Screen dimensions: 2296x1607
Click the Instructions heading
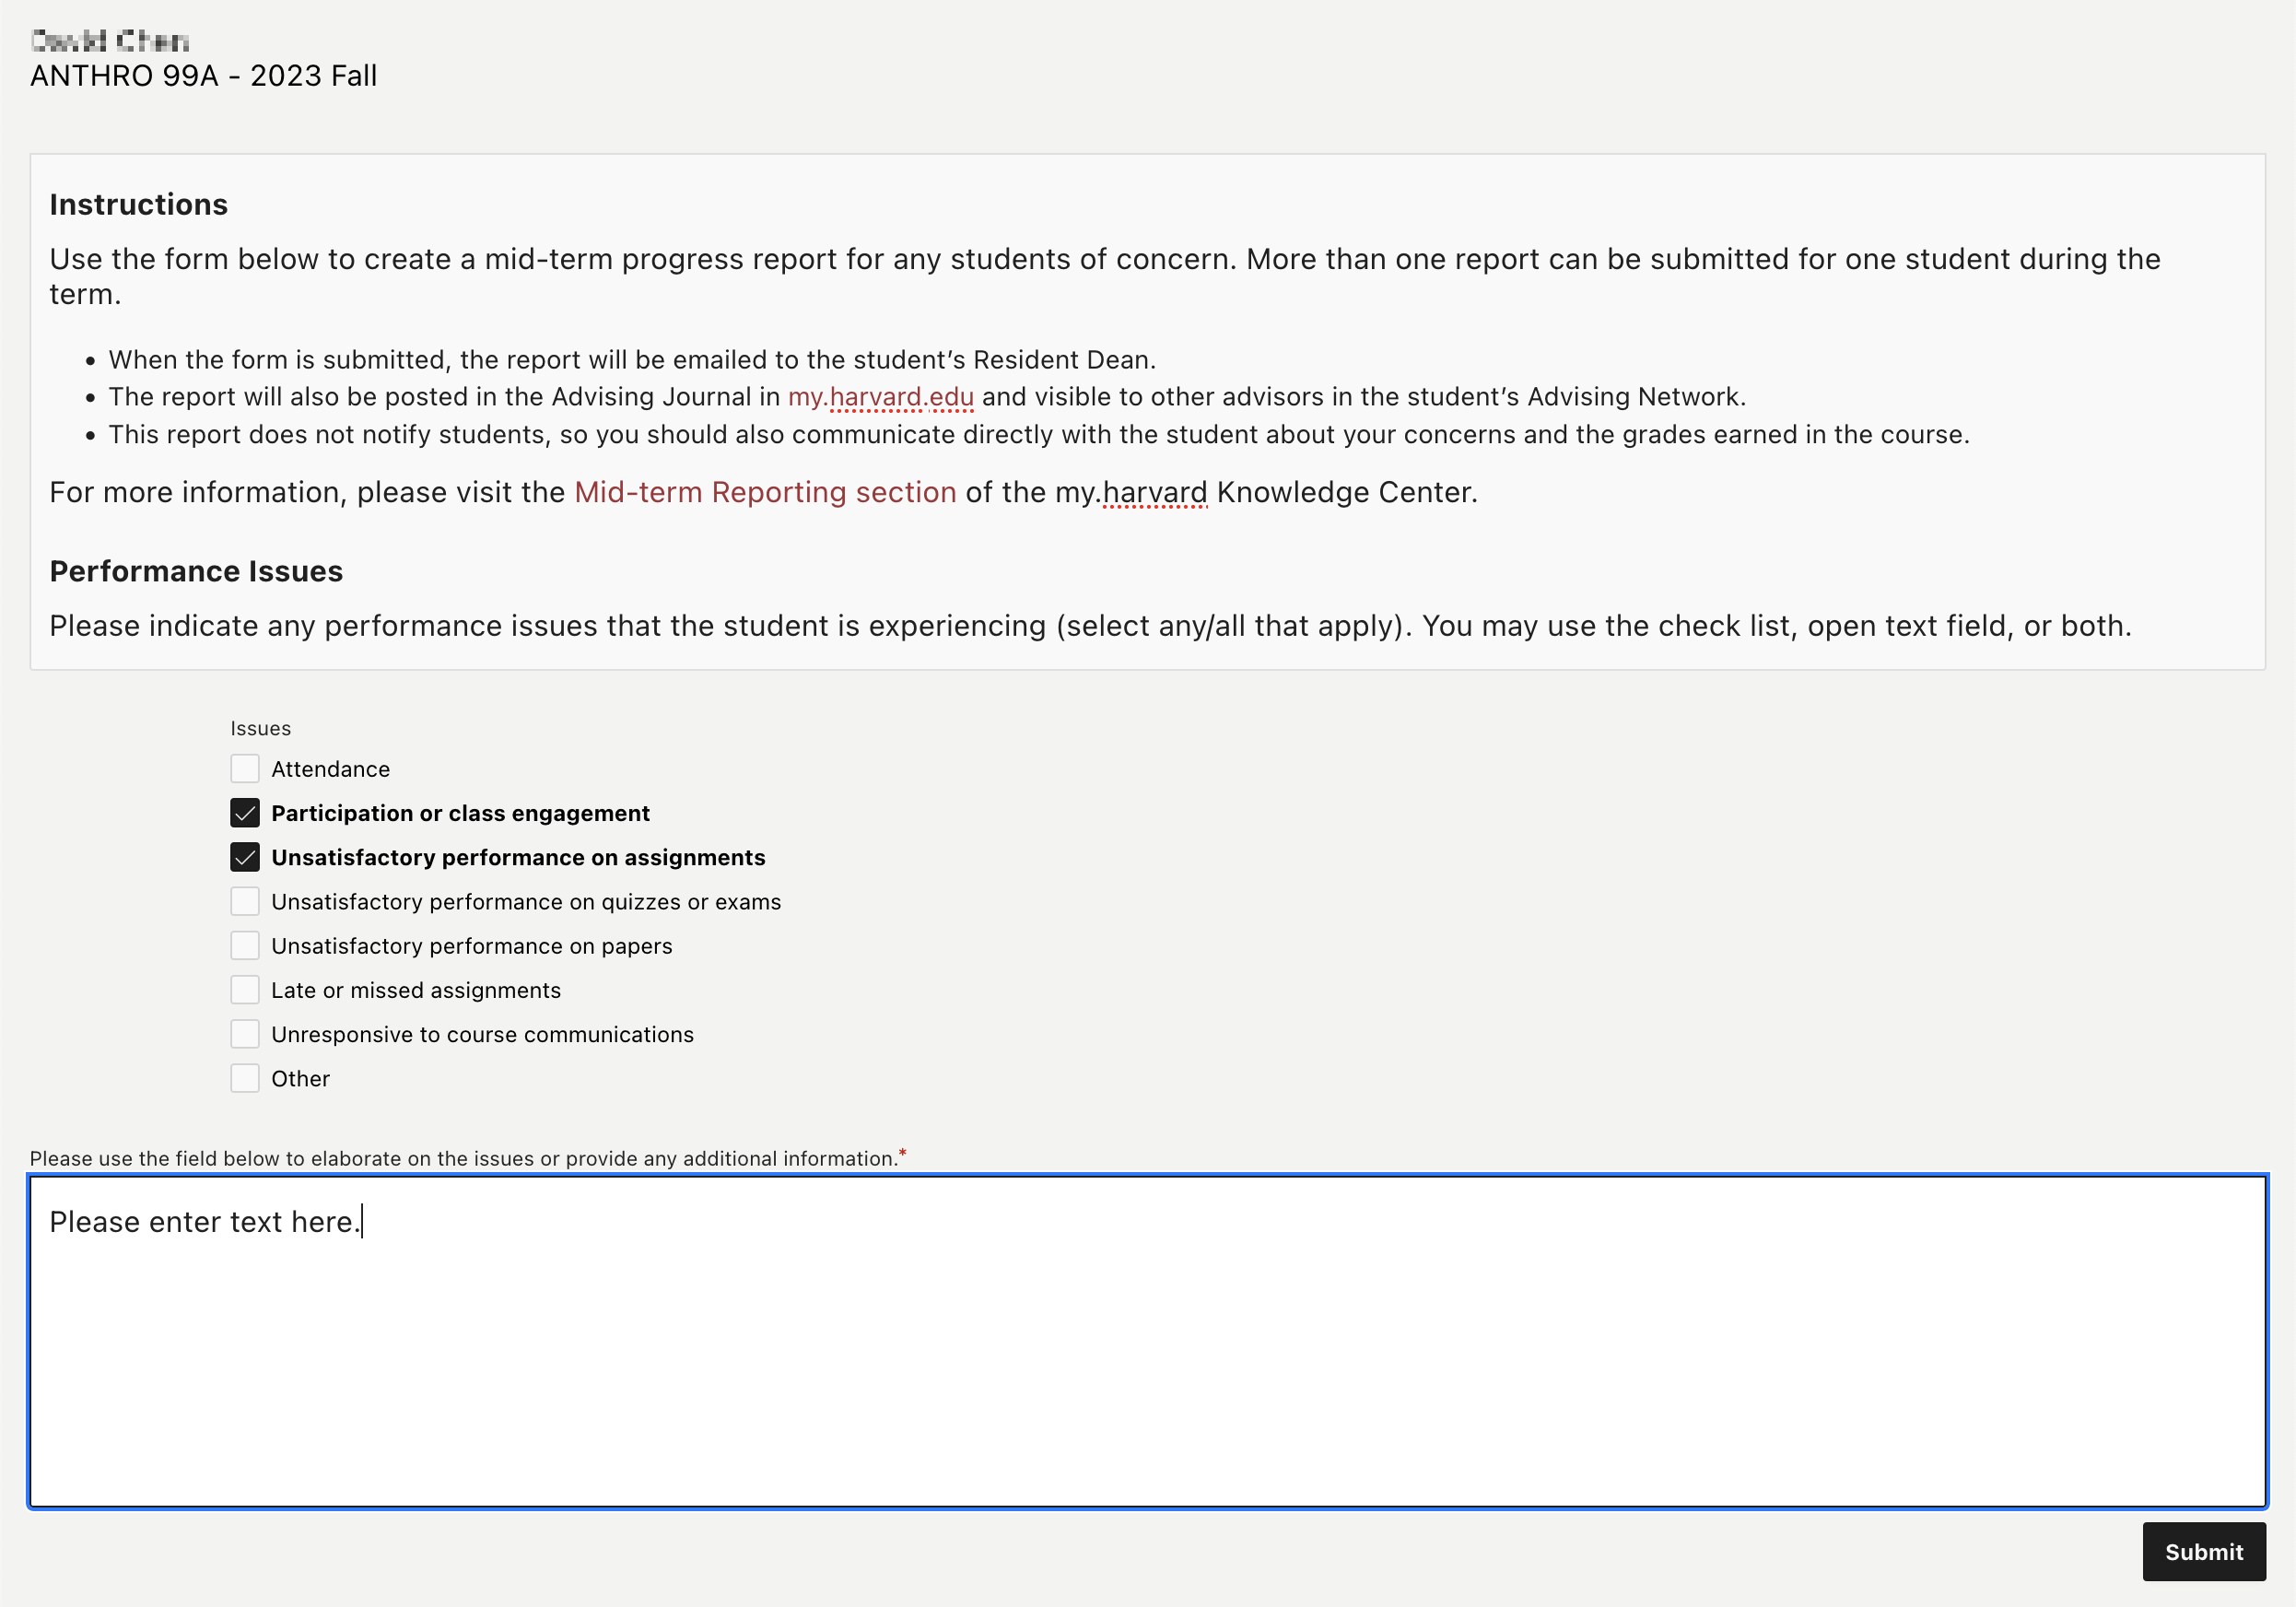139,204
